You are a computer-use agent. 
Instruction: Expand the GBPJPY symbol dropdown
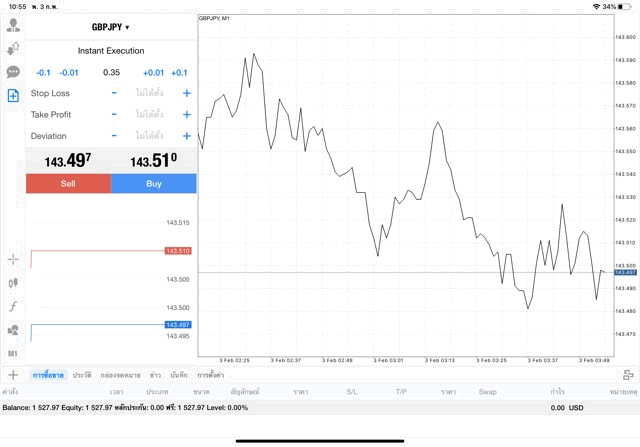(110, 27)
